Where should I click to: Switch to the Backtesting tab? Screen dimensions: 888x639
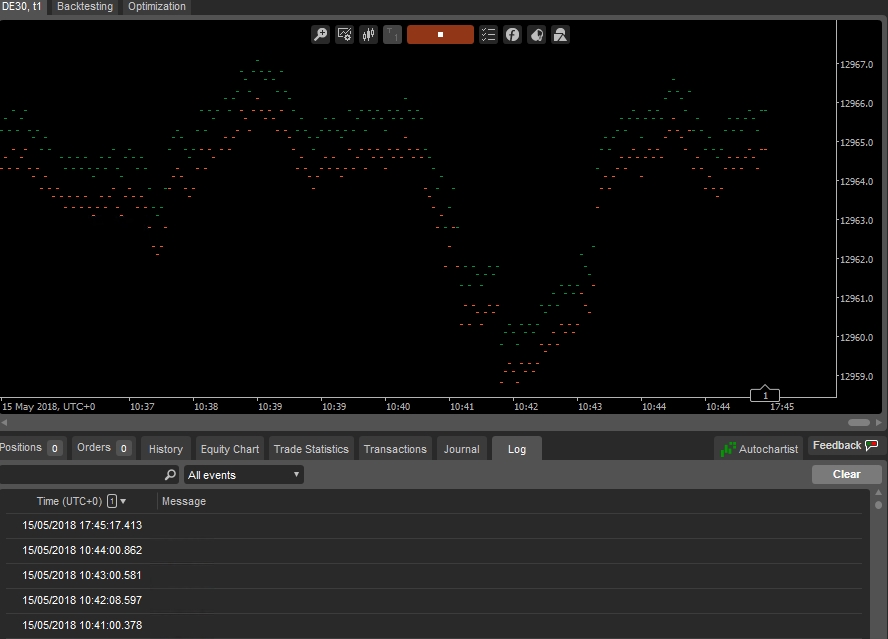(85, 7)
